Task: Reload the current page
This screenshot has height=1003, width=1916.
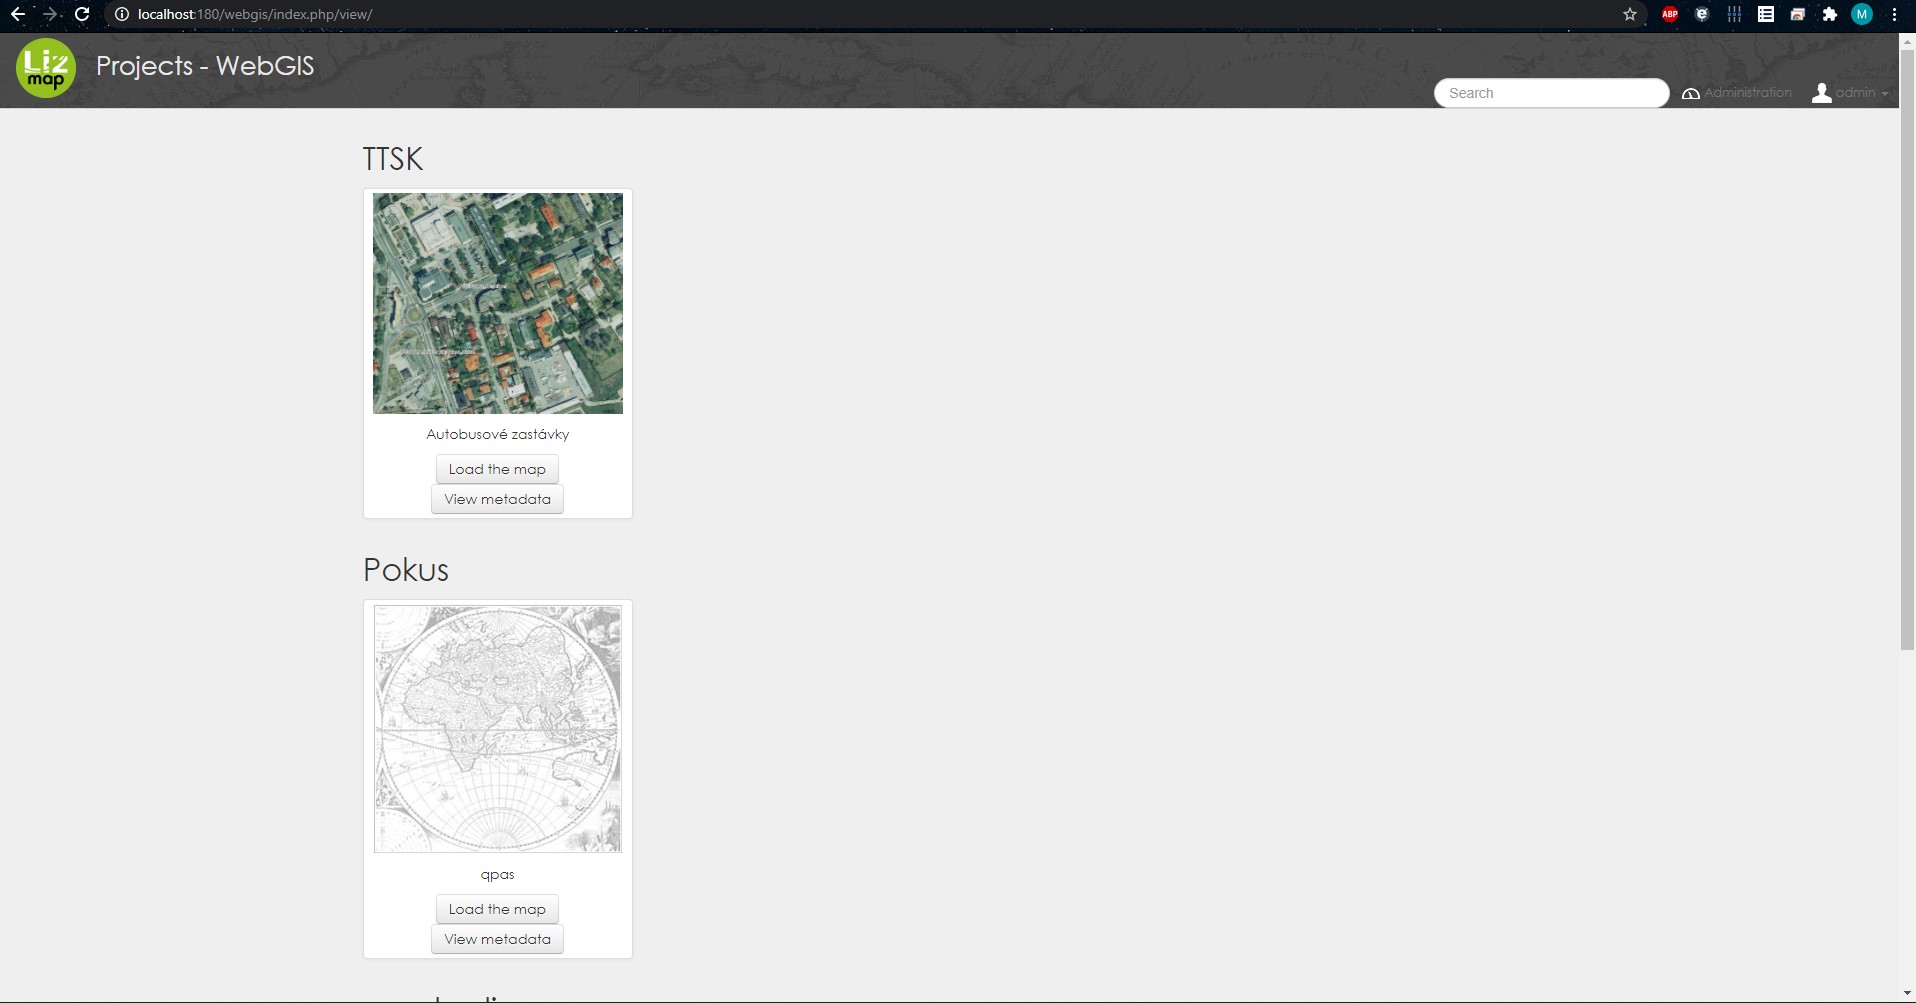Action: [x=82, y=14]
